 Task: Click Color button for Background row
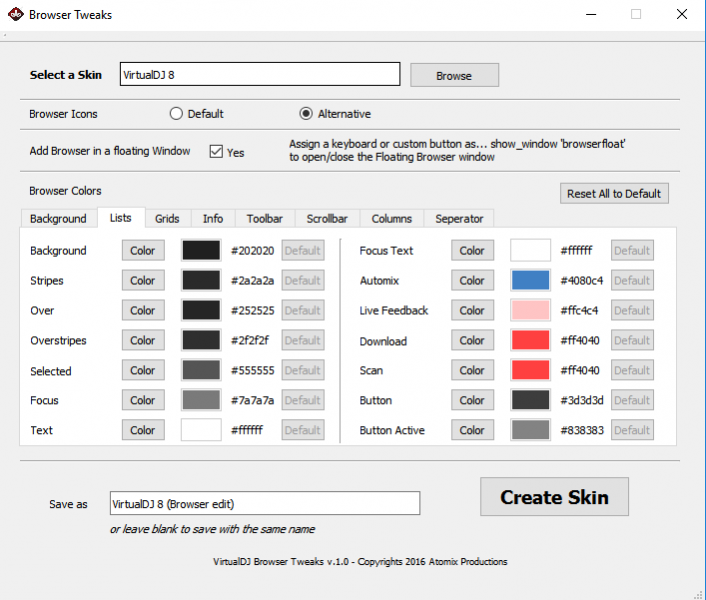pos(143,250)
